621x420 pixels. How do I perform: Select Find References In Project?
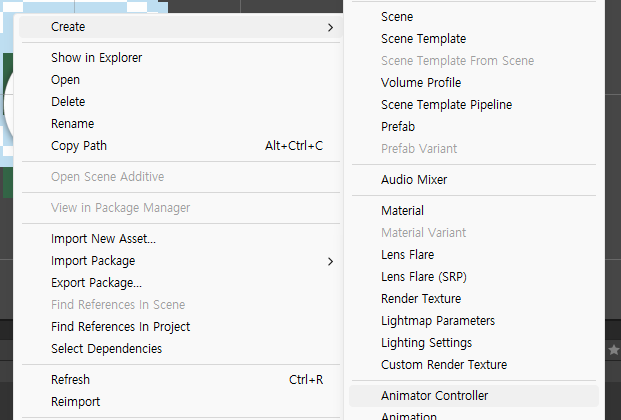click(x=120, y=327)
